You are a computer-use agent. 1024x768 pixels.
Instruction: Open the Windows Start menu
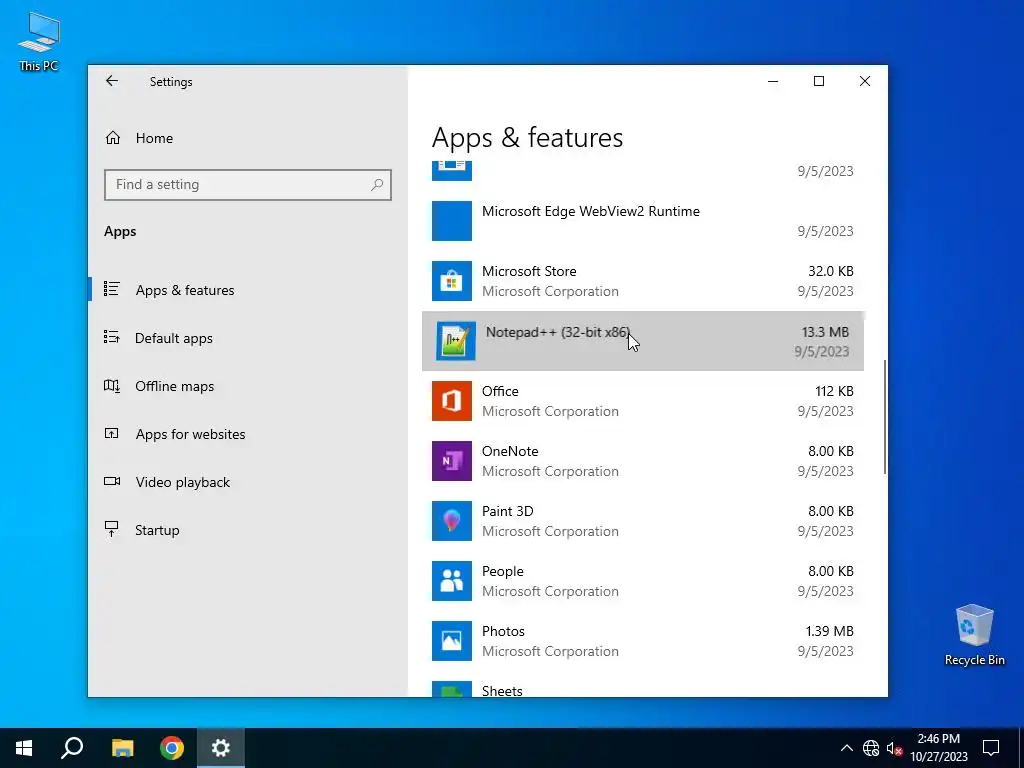[x=24, y=748]
